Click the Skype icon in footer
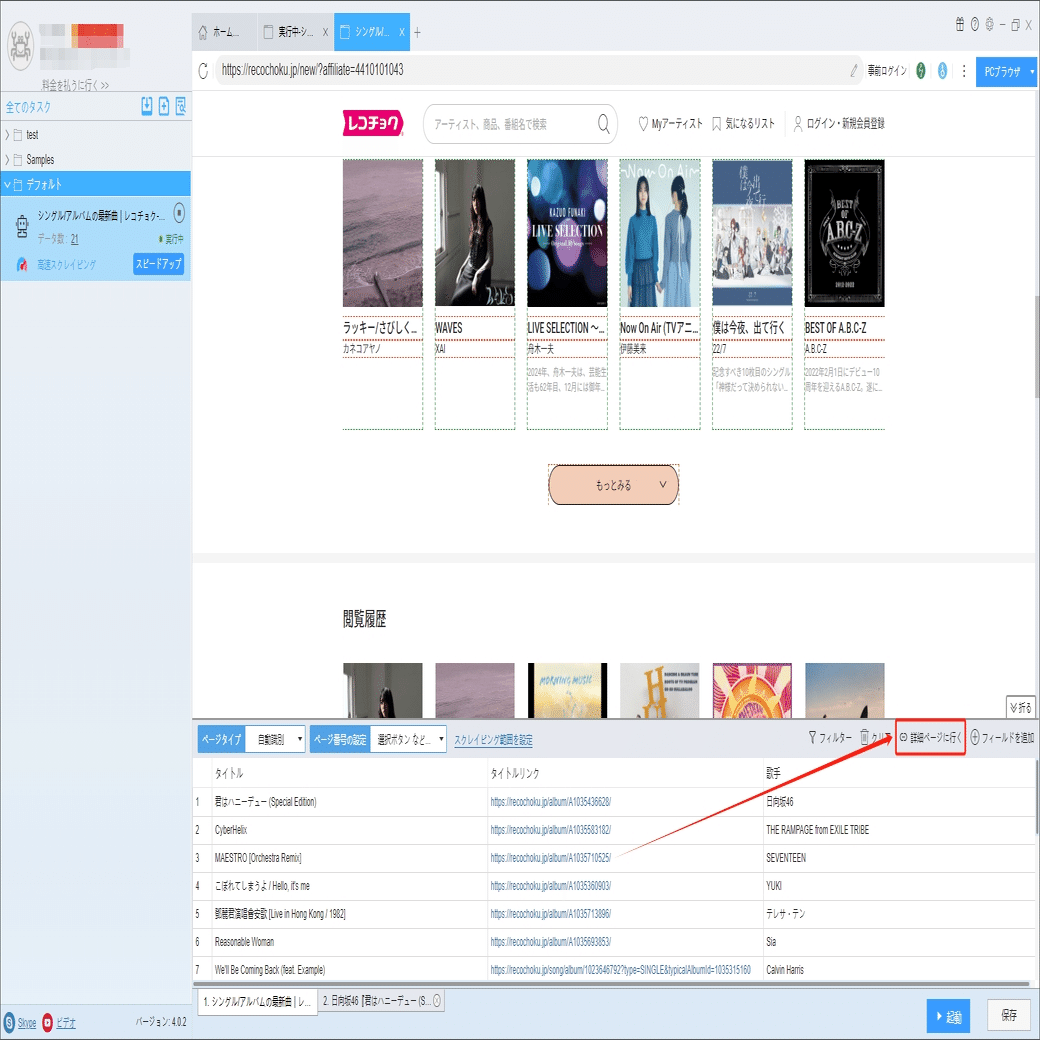The image size is (1040, 1040). coord(9,1022)
